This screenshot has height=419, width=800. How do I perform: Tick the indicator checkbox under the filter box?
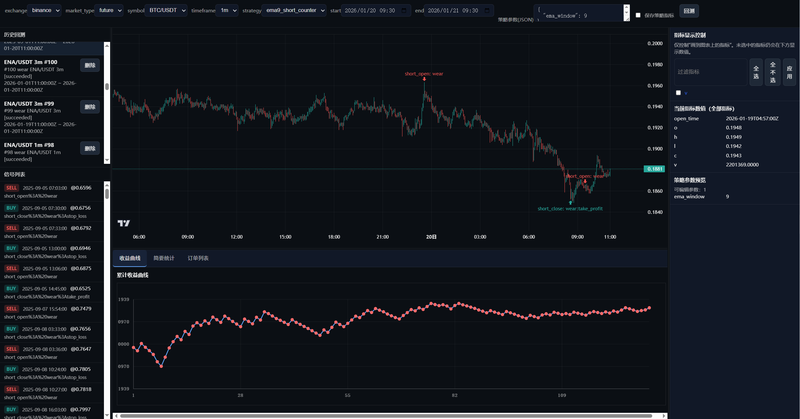(679, 92)
